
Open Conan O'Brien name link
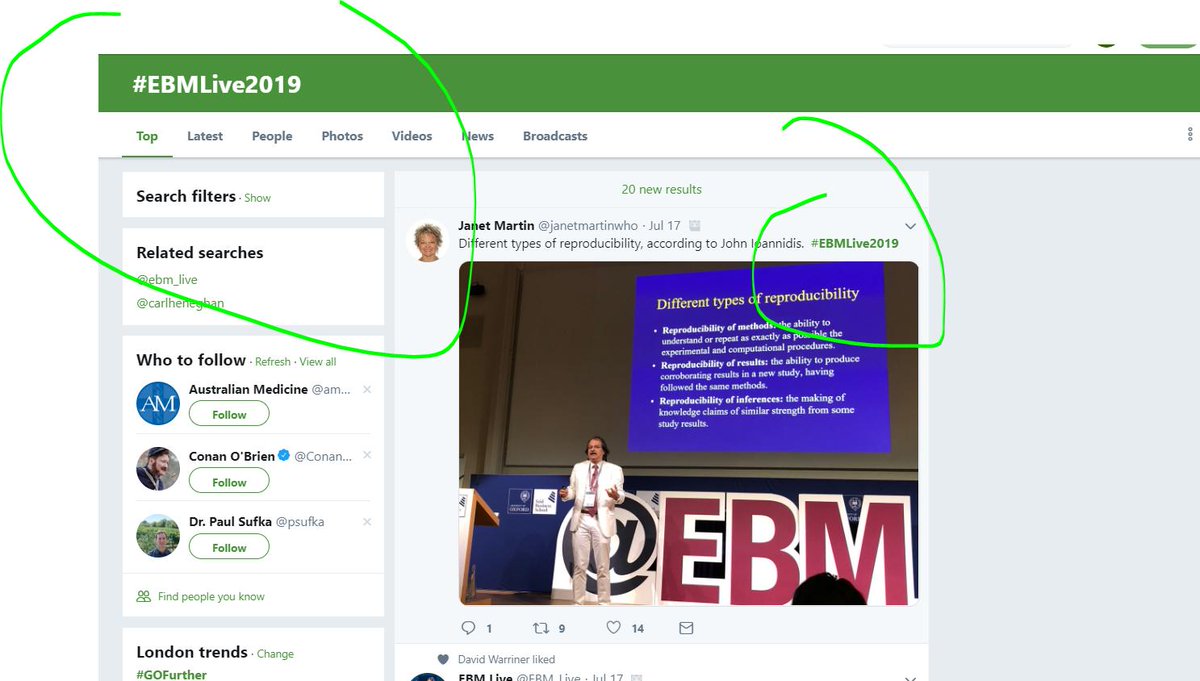point(232,456)
